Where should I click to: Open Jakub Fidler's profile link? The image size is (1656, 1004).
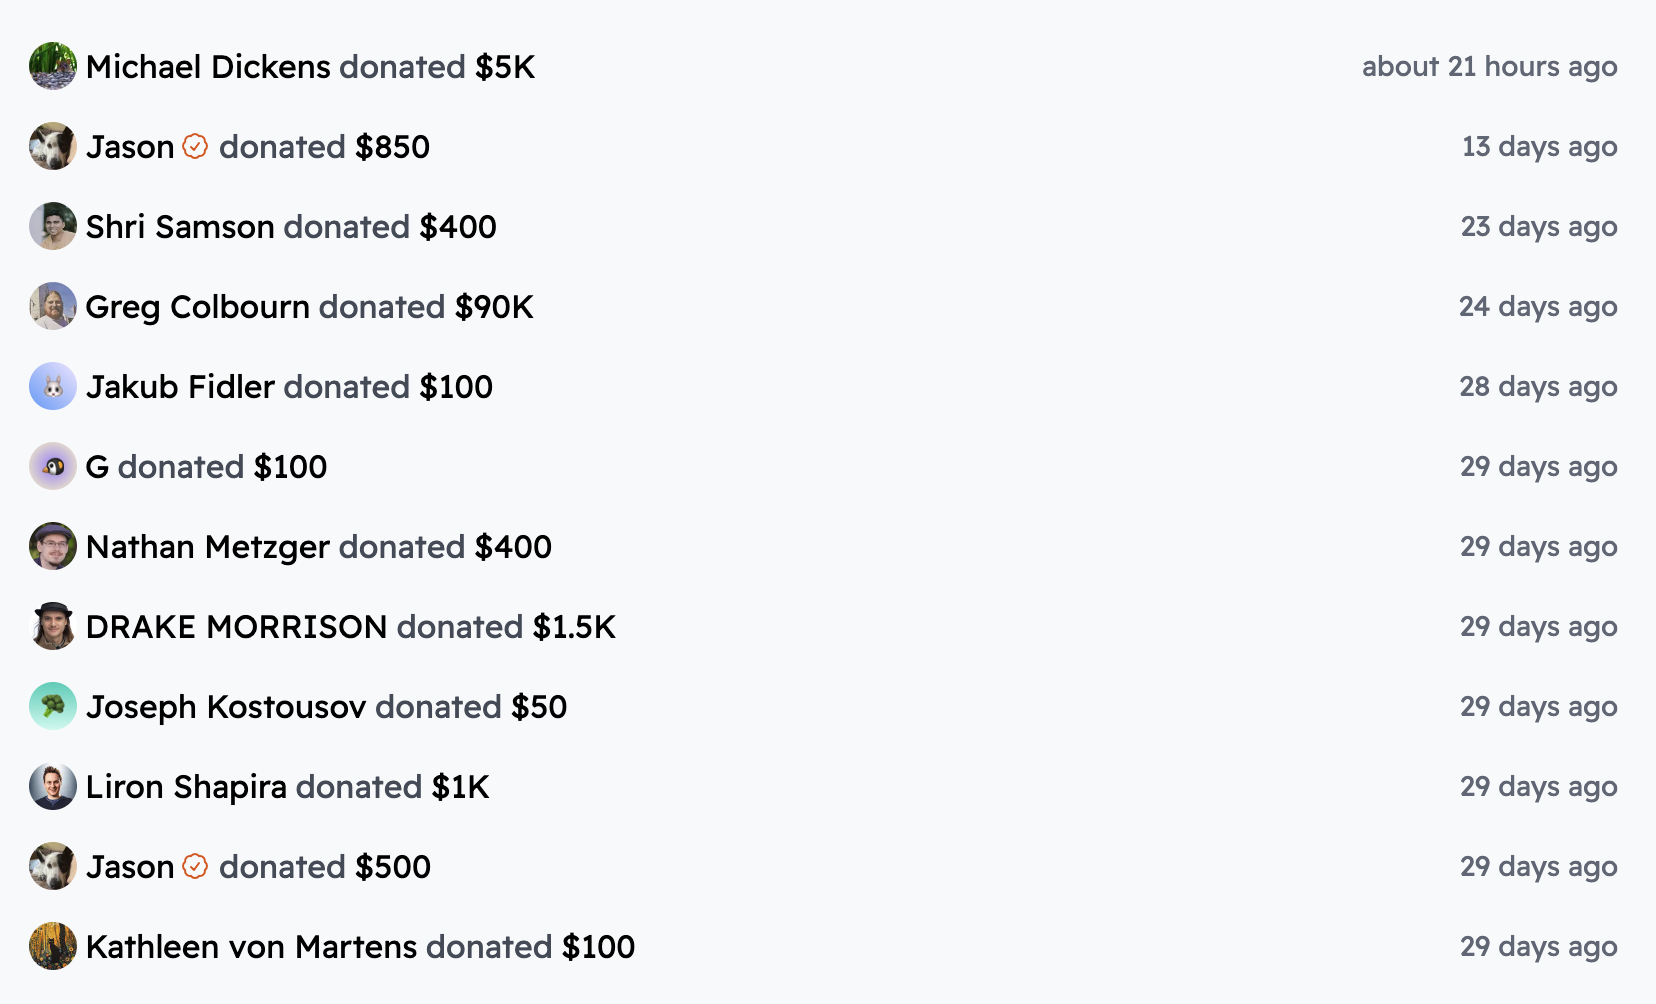pos(180,387)
